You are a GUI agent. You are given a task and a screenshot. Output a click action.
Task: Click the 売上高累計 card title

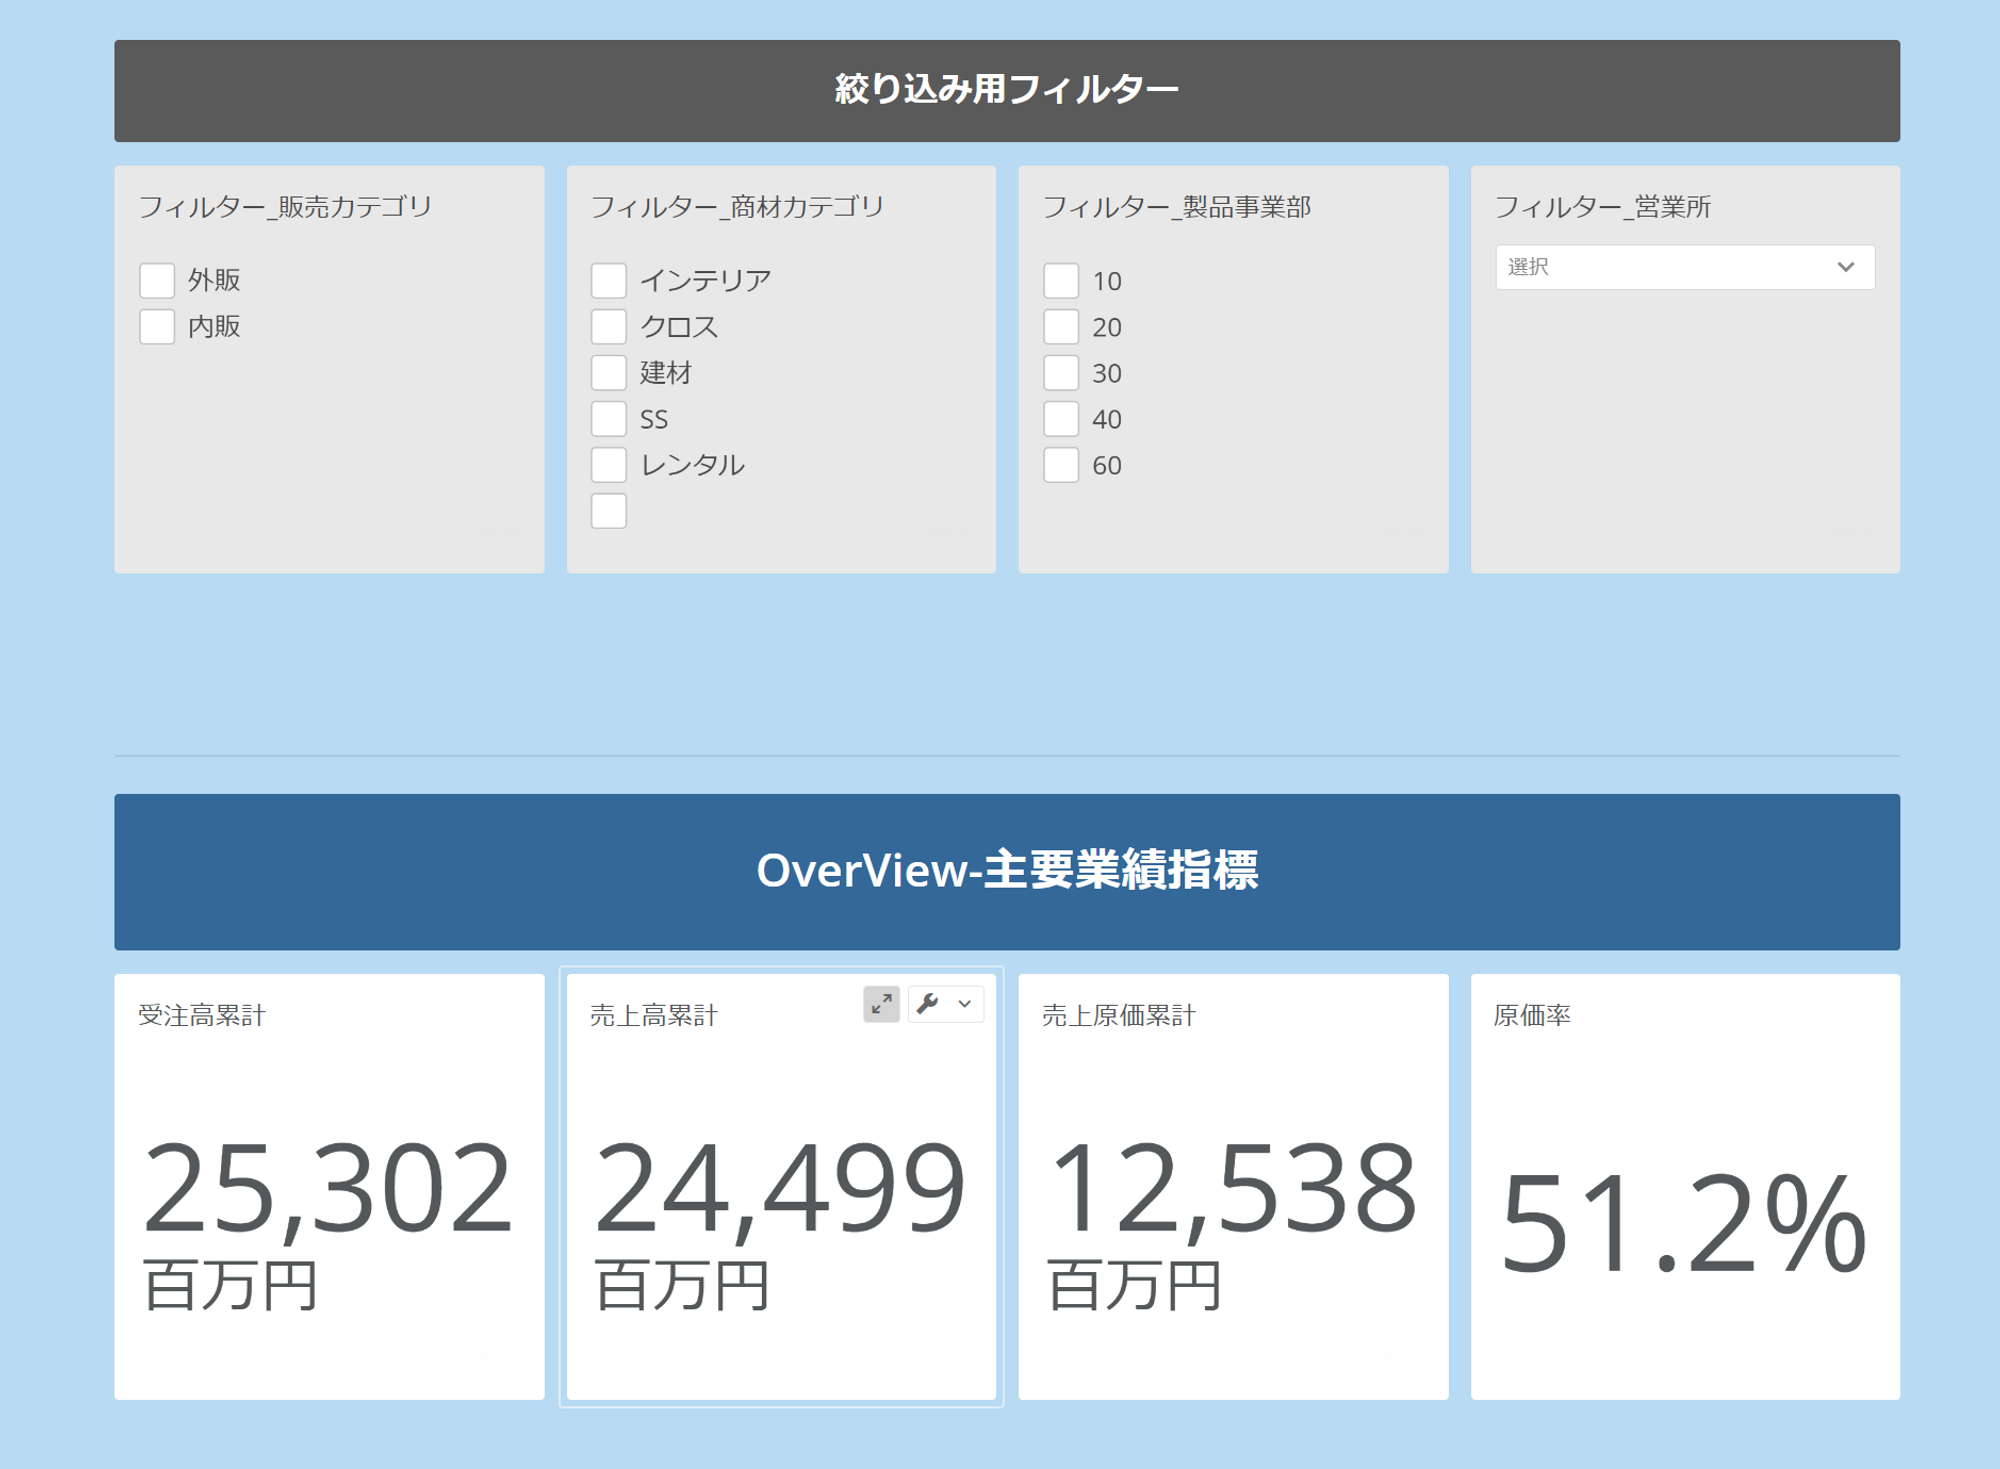point(654,1015)
